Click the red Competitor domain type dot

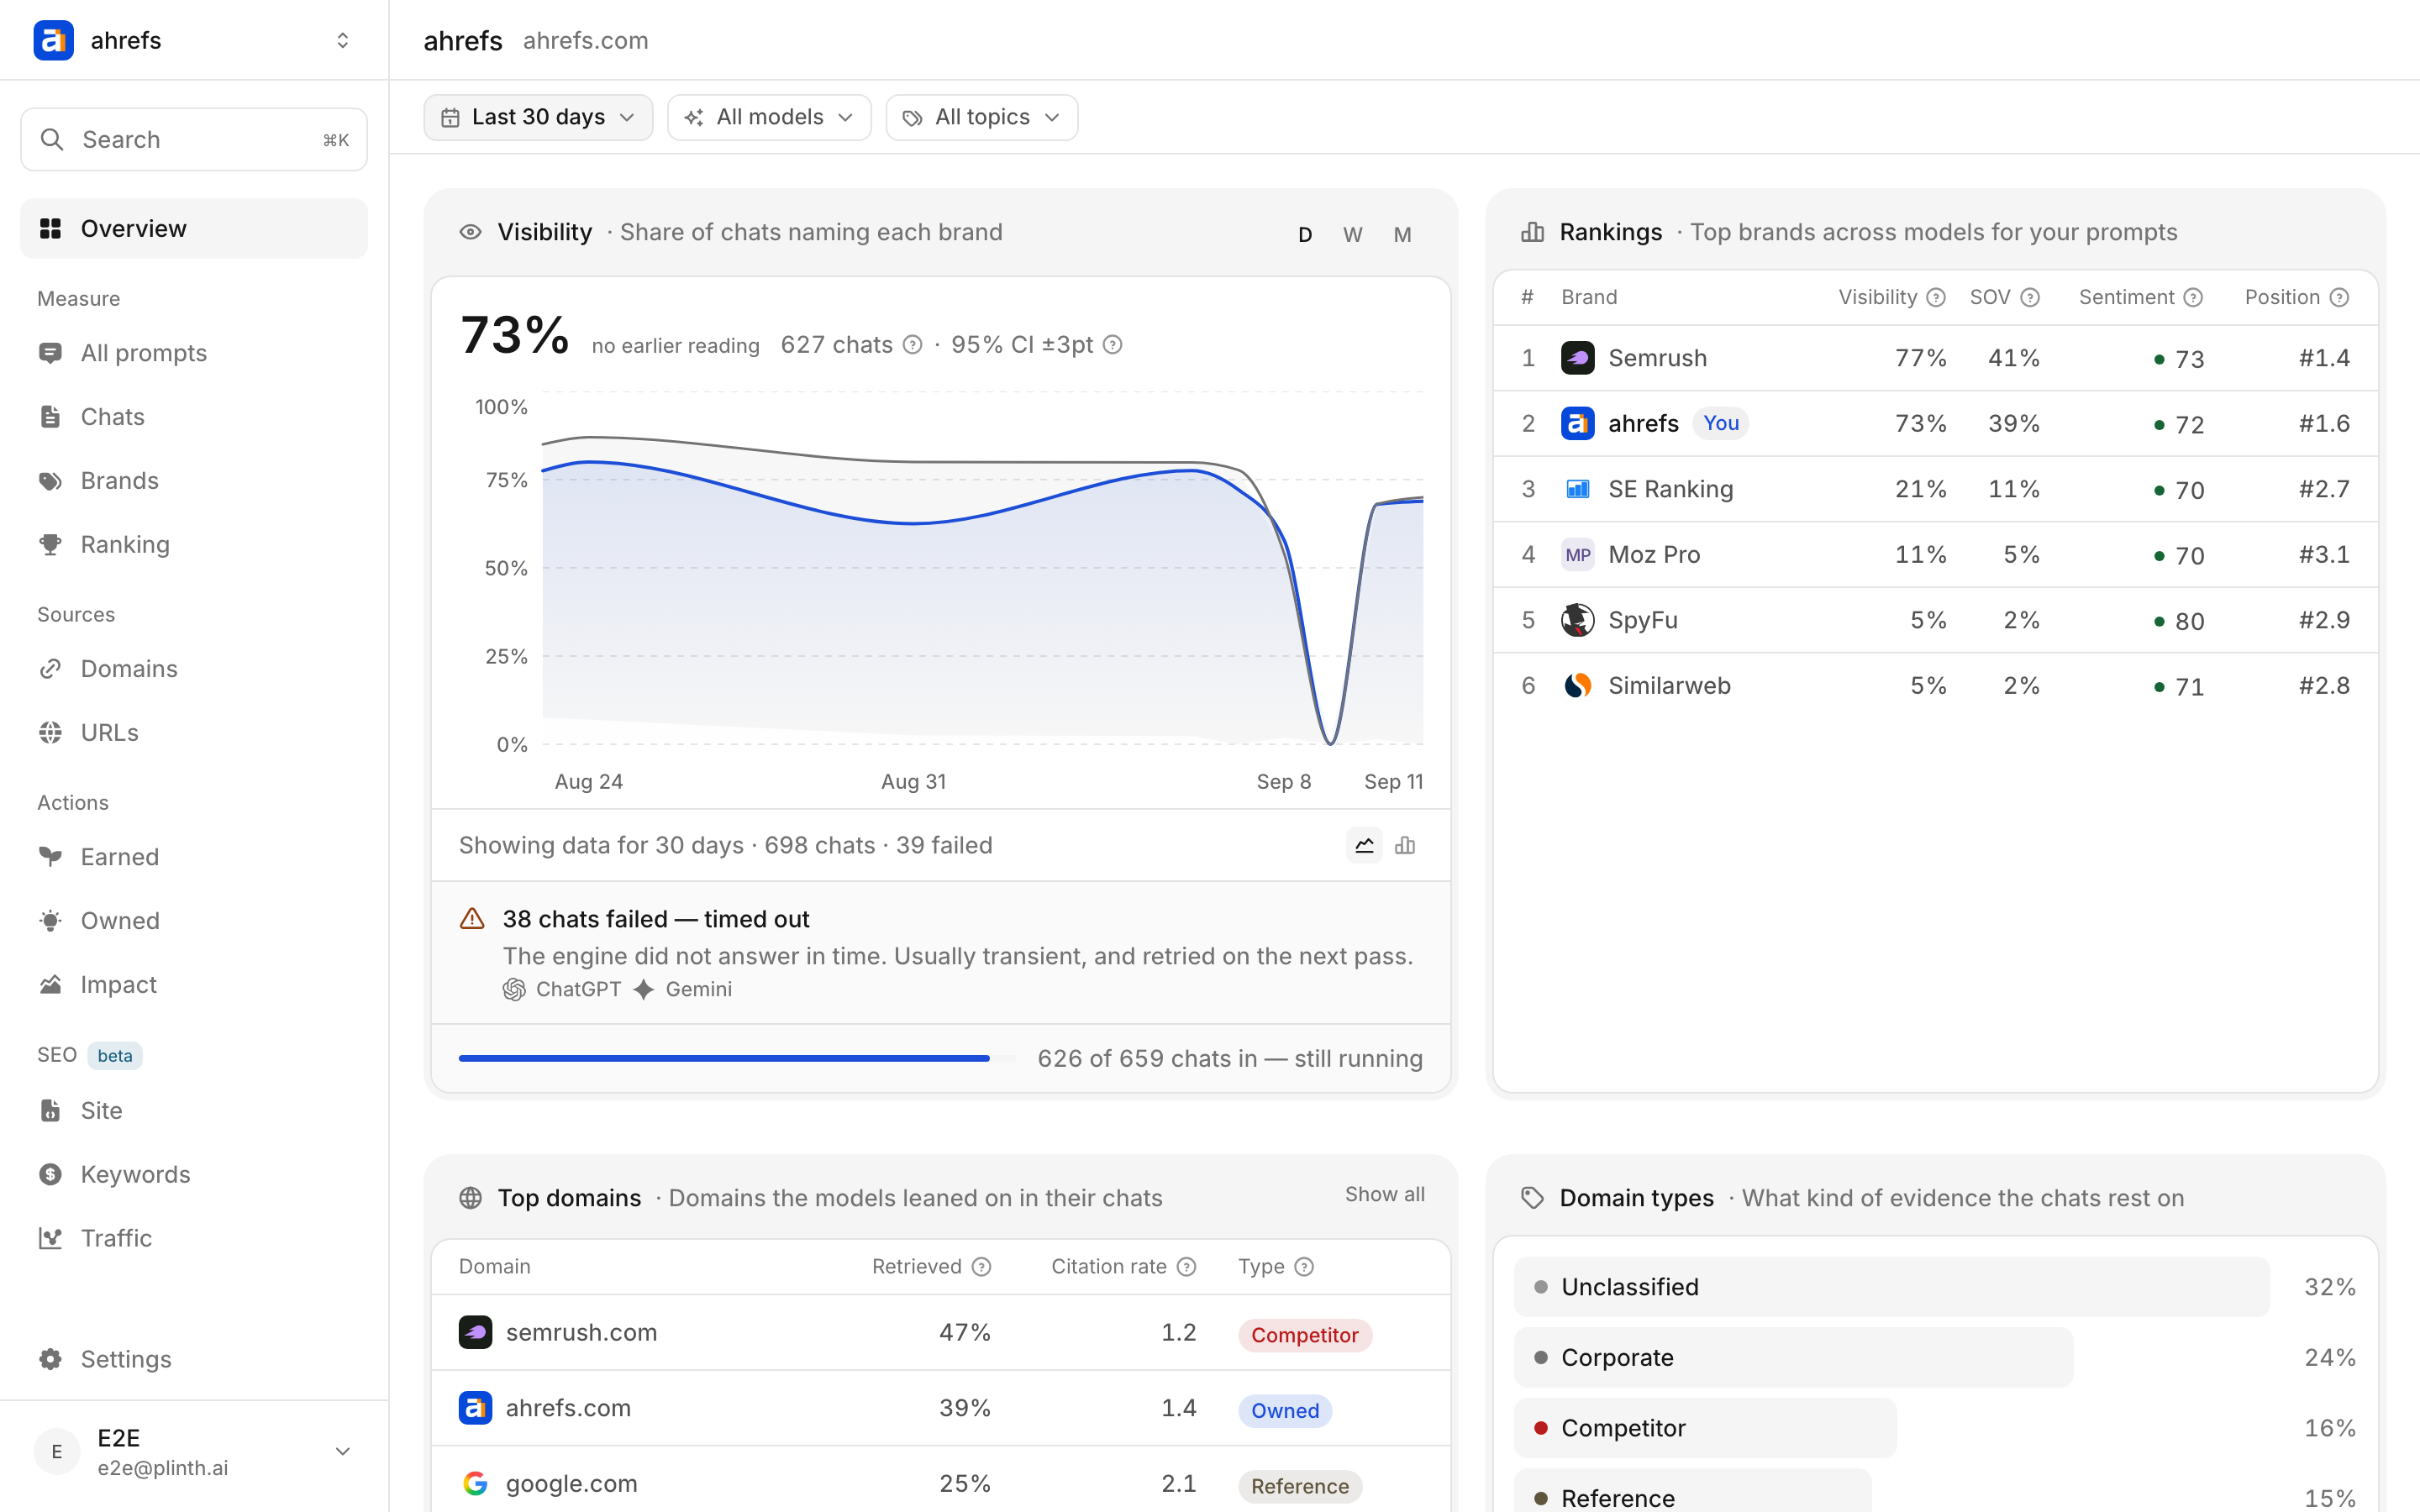pos(1541,1428)
